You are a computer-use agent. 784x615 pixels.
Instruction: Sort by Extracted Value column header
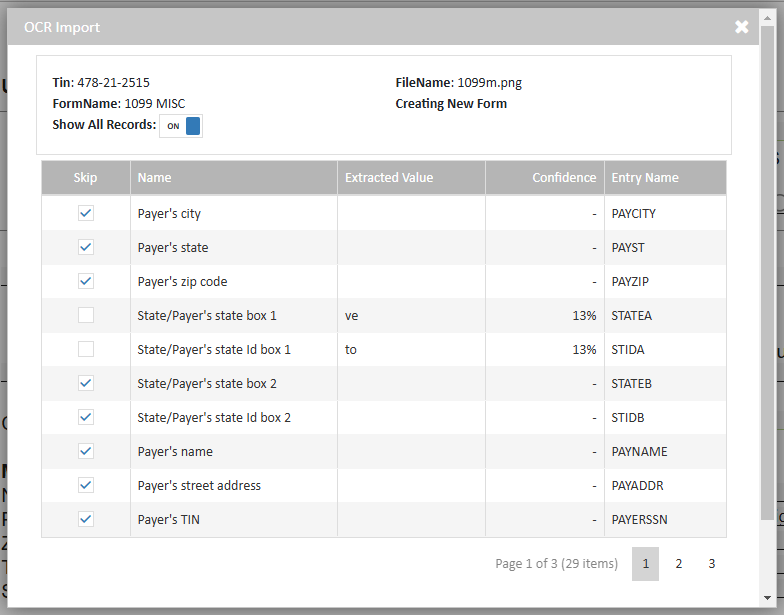[x=389, y=178]
